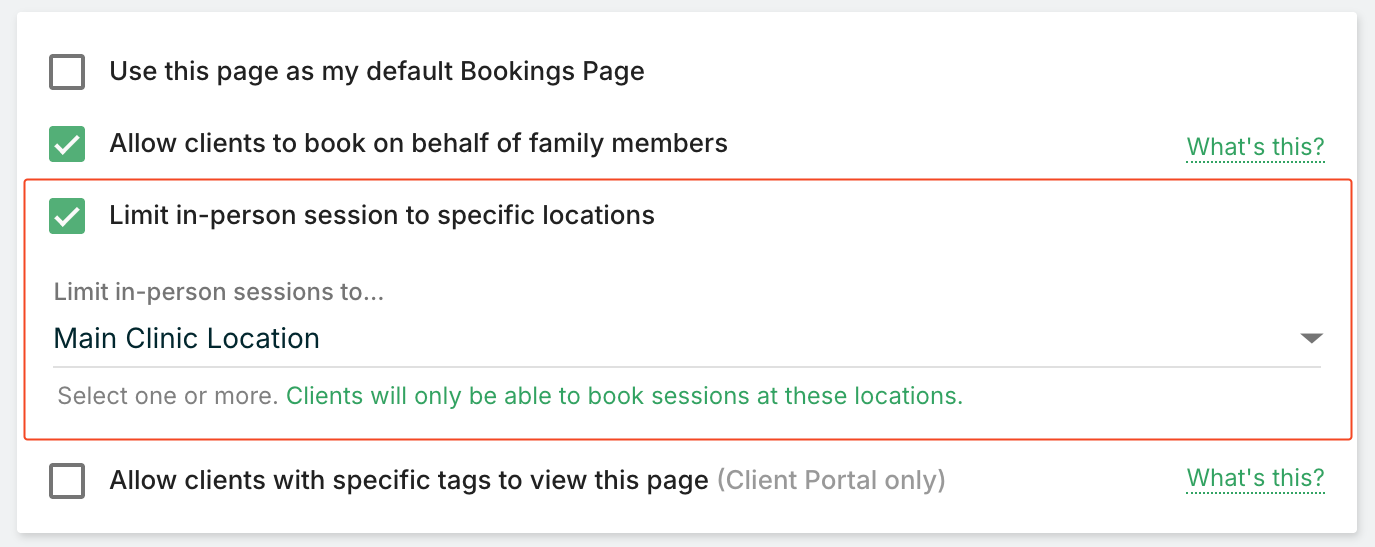
Task: Expand locations list via the dropdown arrow
Action: 1311,339
